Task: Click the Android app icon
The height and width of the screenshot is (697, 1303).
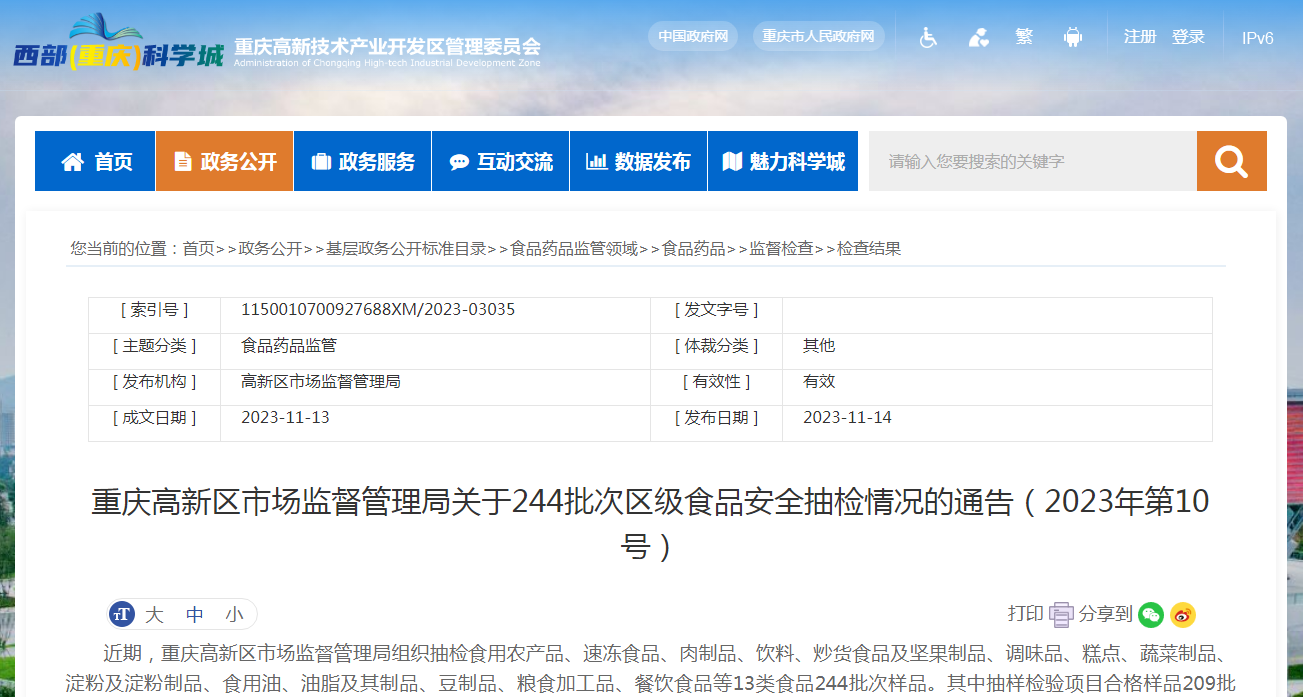Action: click(x=1073, y=37)
